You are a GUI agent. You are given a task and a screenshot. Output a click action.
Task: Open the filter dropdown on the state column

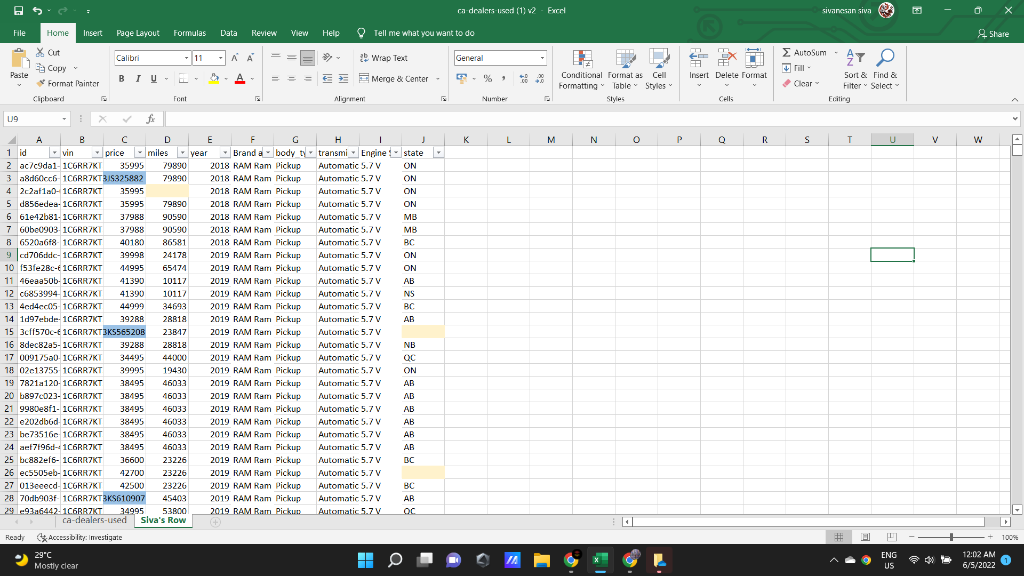[x=437, y=153]
